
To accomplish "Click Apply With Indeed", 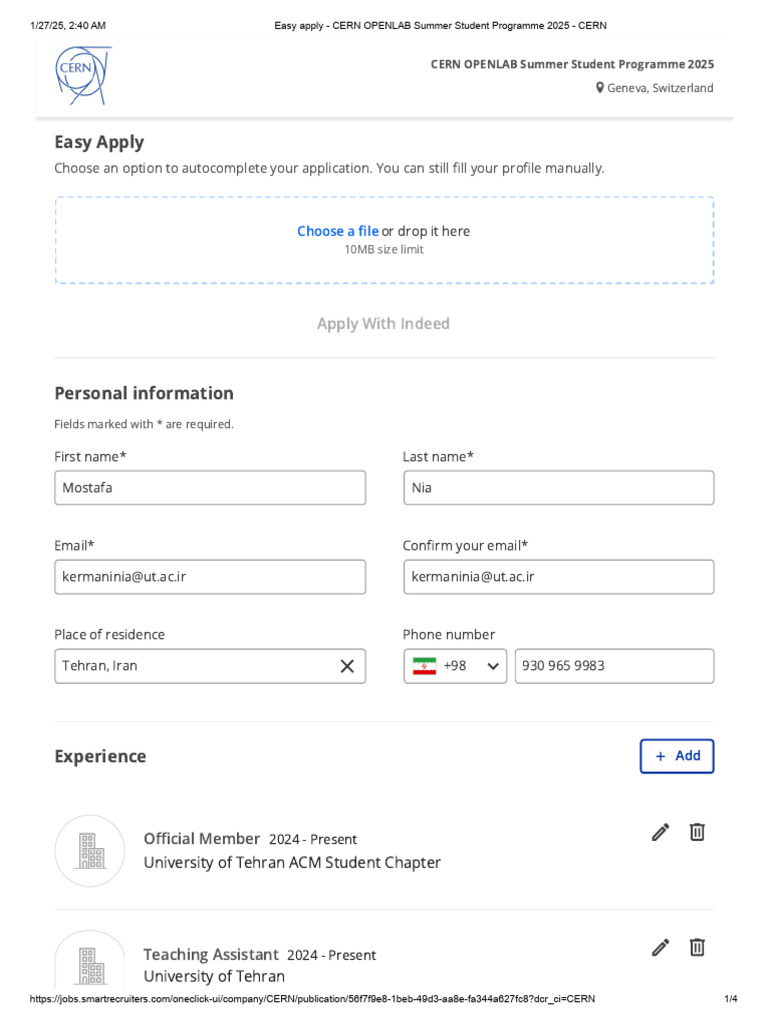I will tap(383, 323).
